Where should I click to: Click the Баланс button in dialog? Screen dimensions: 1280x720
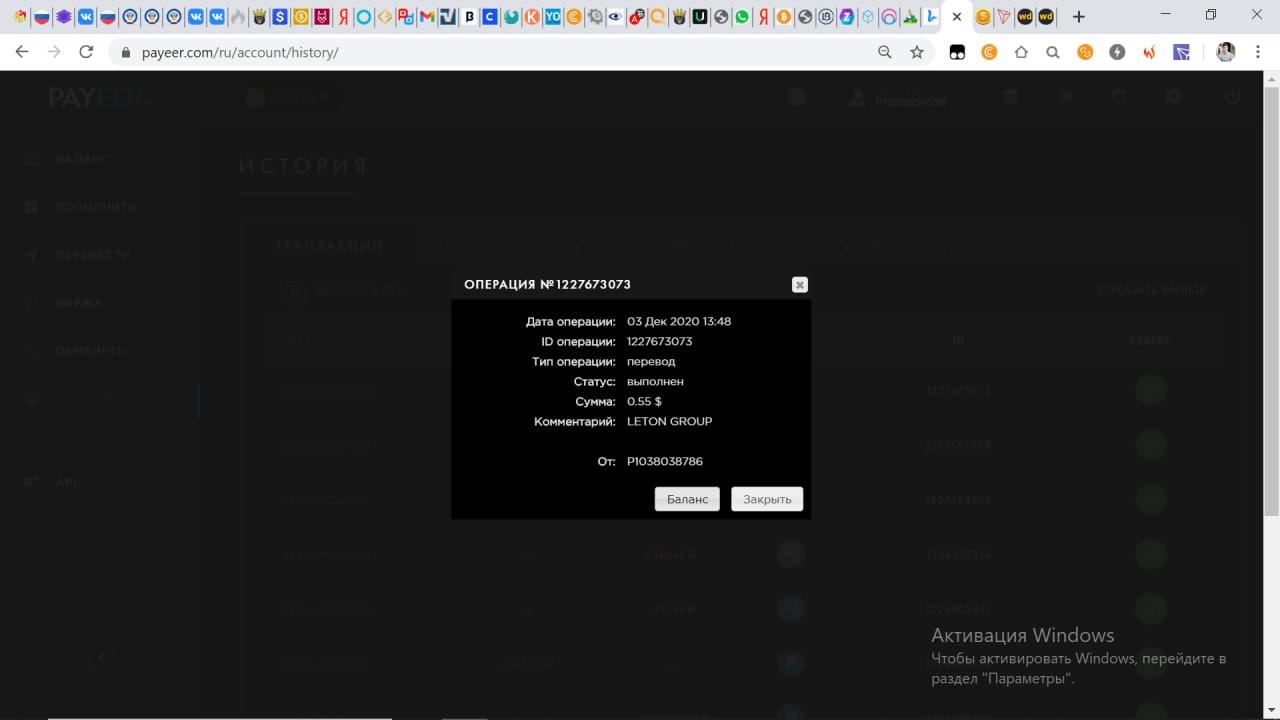tap(687, 499)
